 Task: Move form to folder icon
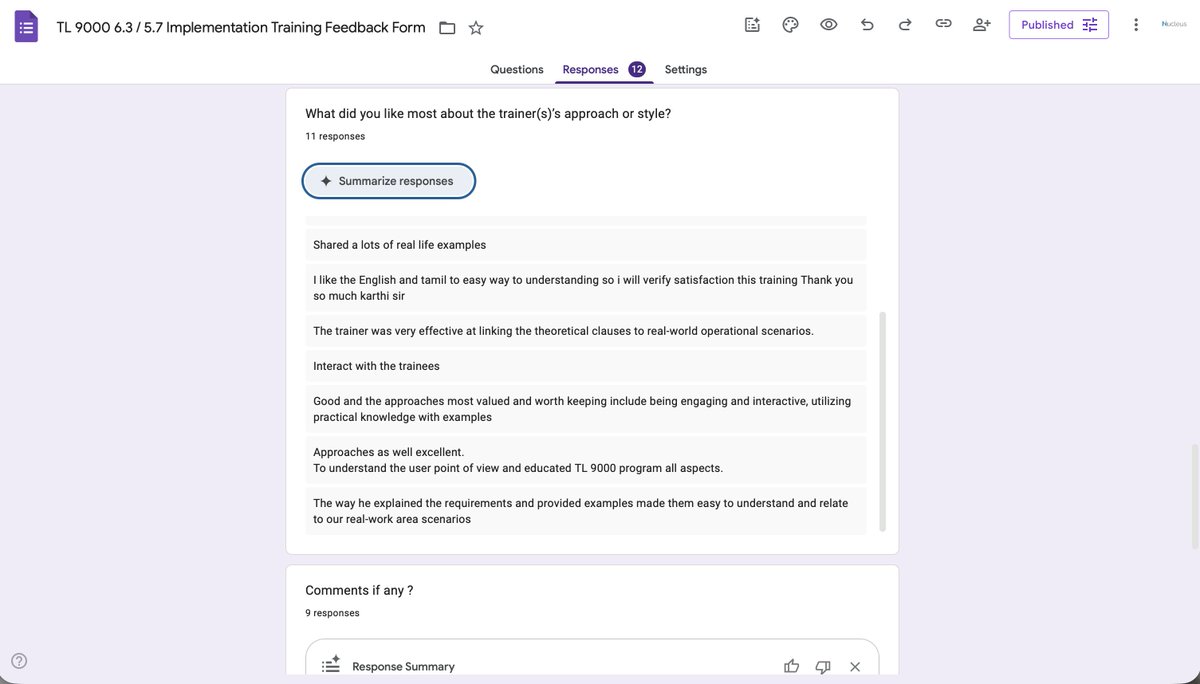[x=447, y=28]
